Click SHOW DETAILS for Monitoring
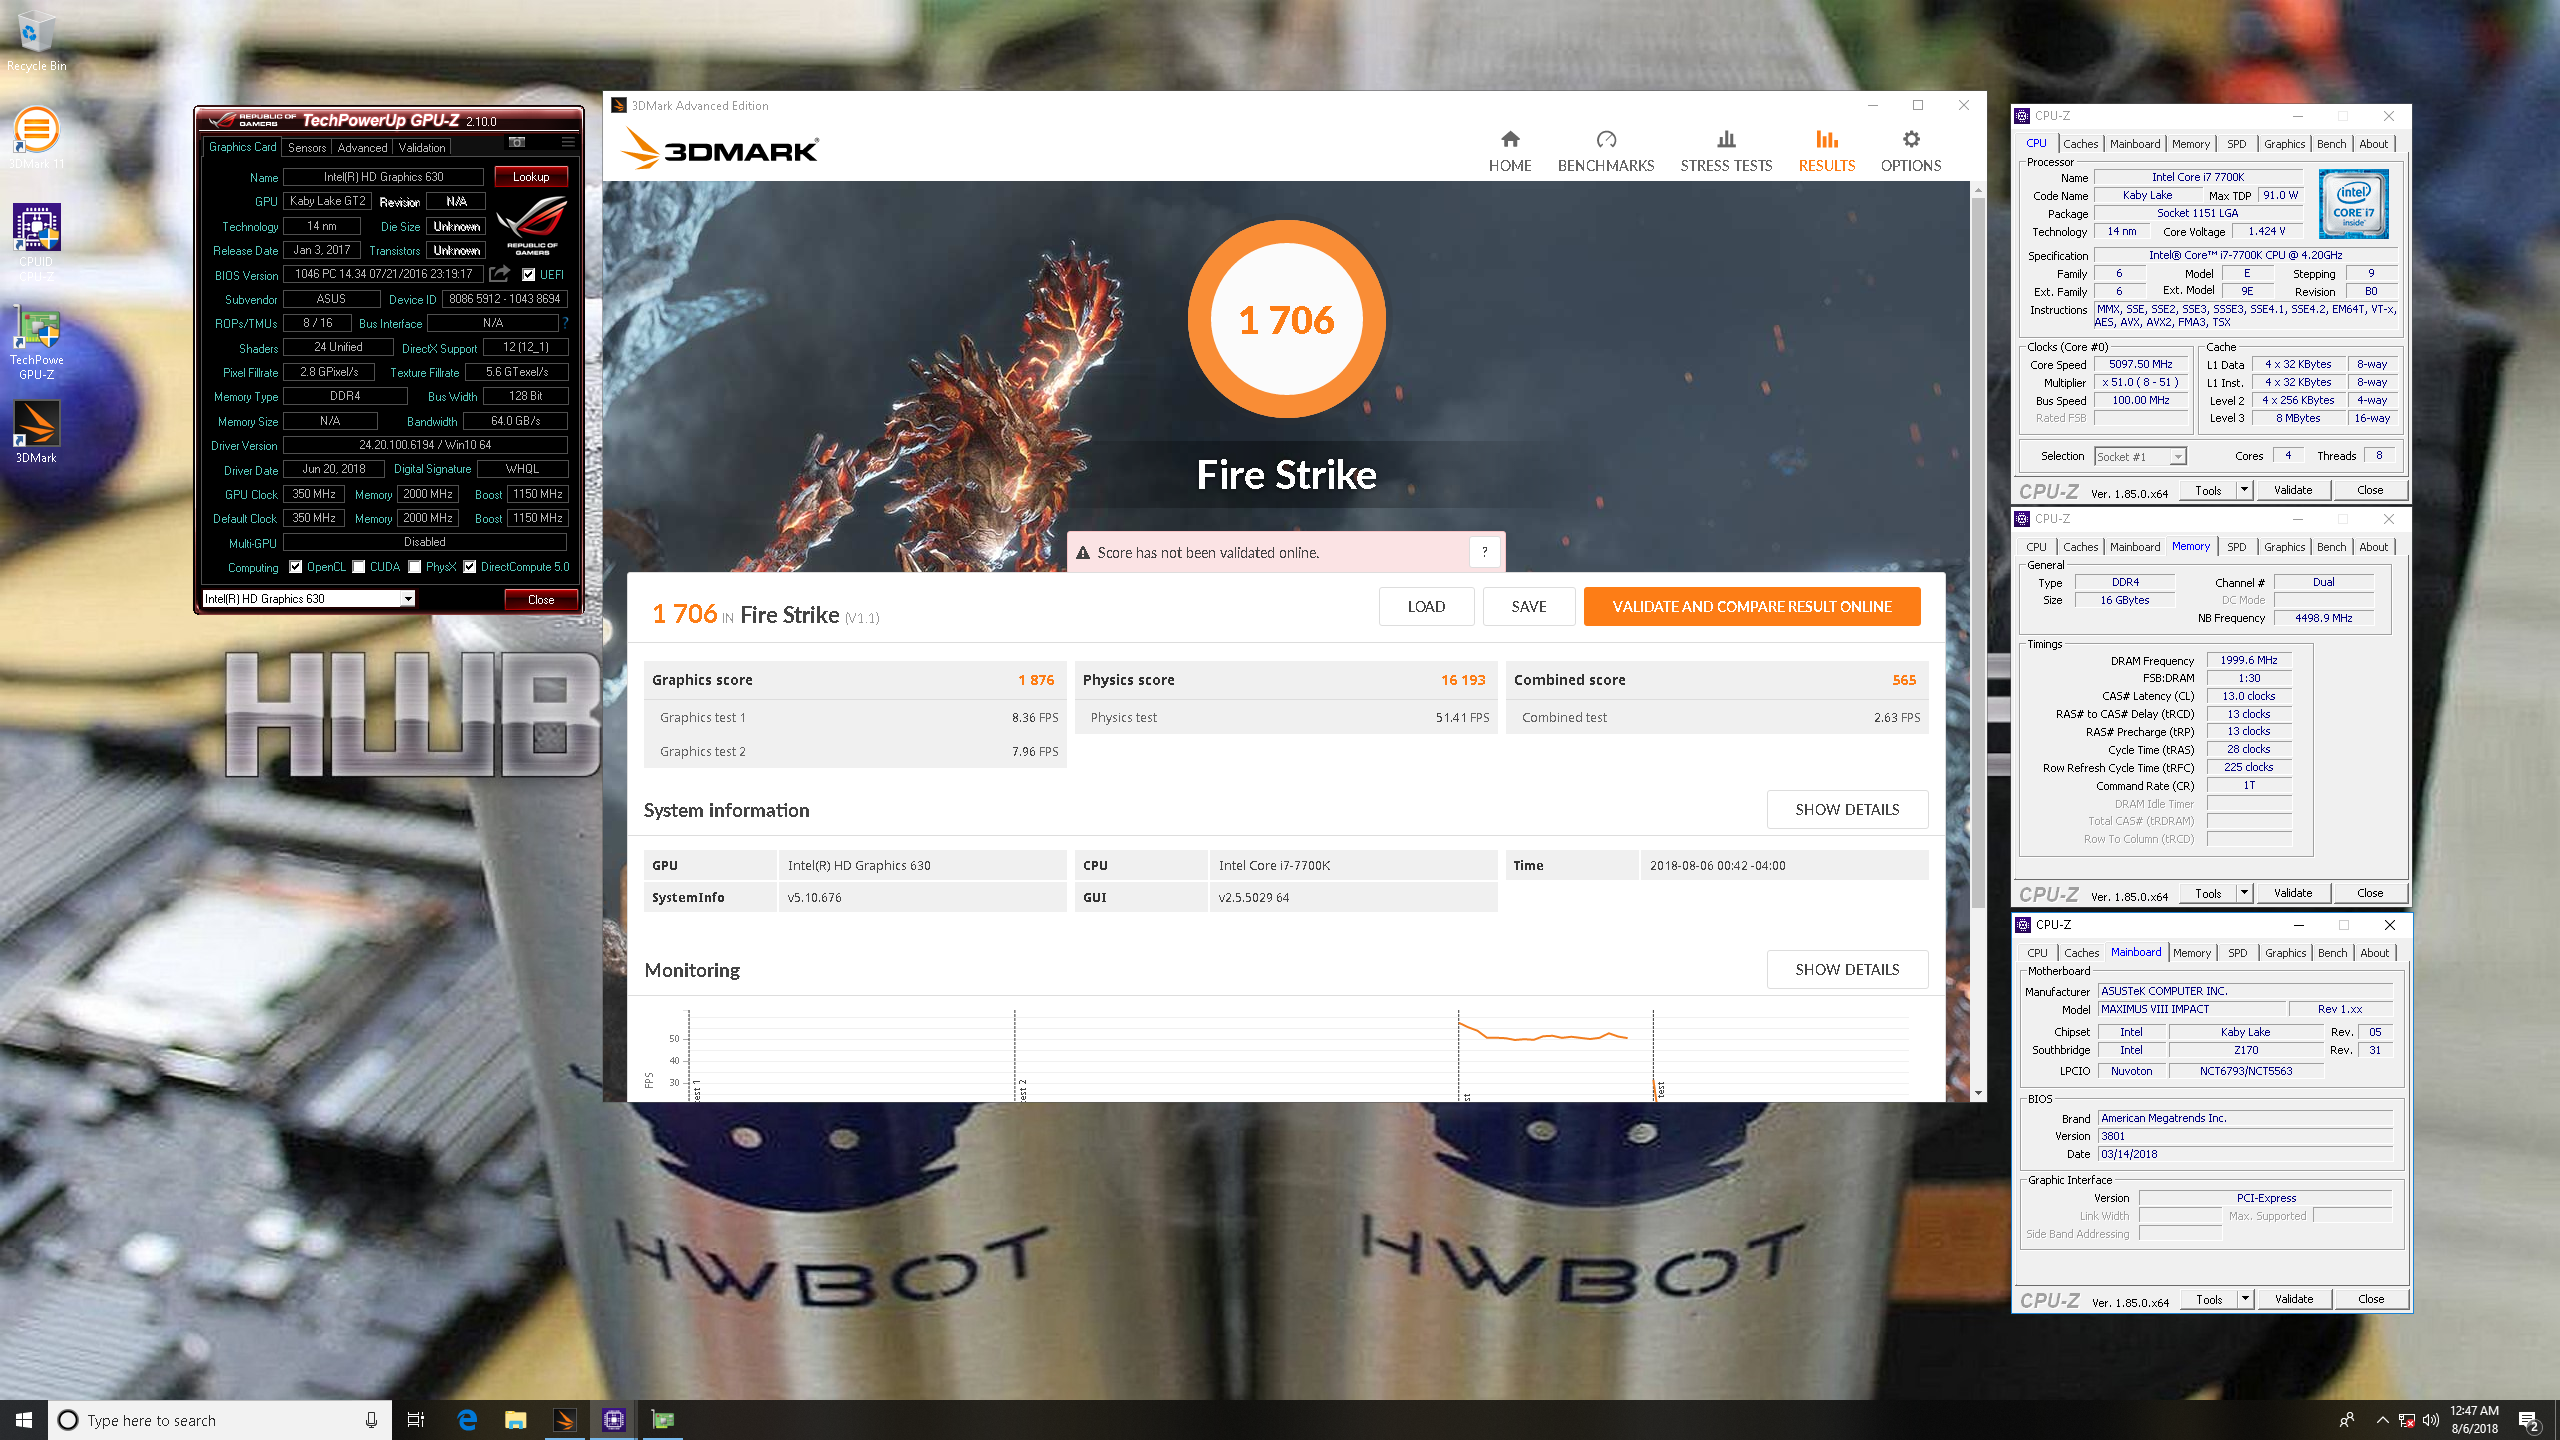Viewport: 2560px width, 1440px height. (x=1847, y=969)
